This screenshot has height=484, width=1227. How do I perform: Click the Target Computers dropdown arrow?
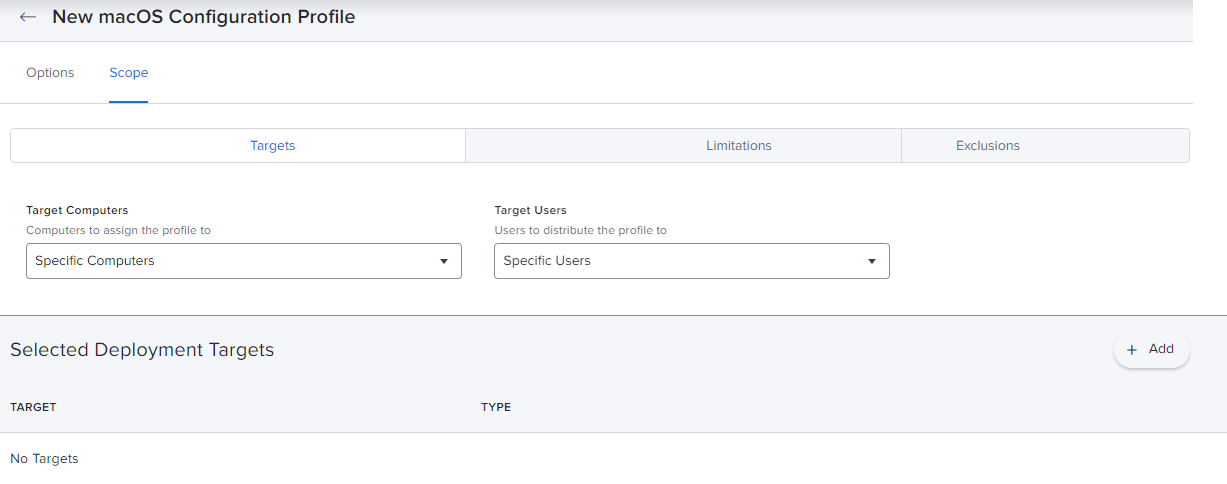point(444,261)
